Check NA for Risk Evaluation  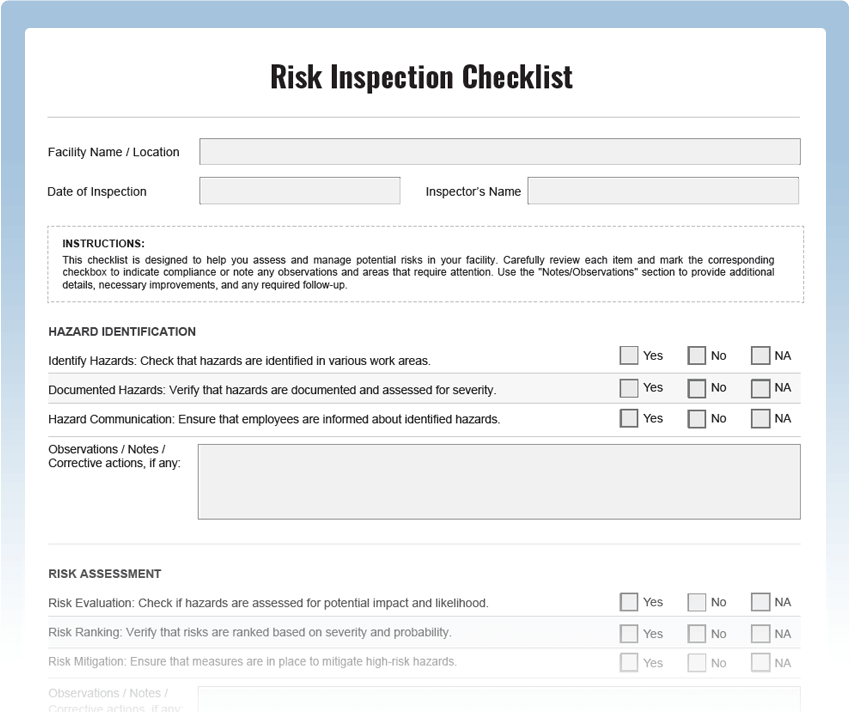[x=760, y=602]
